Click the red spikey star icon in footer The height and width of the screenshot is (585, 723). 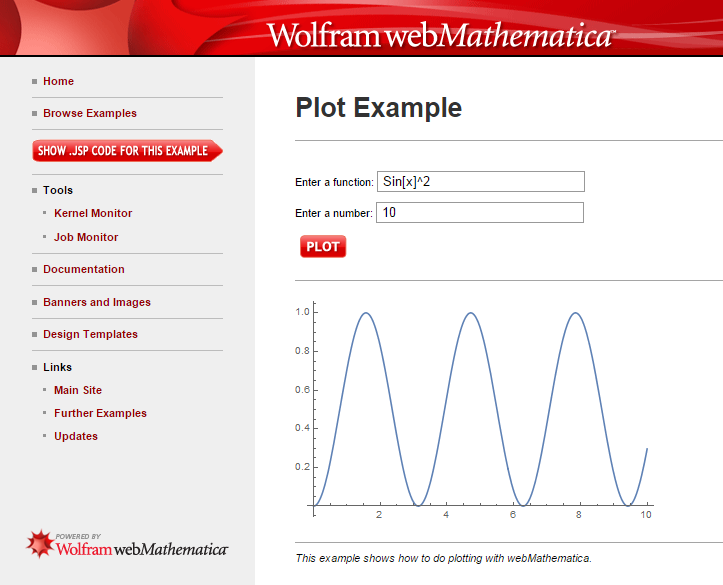point(40,543)
